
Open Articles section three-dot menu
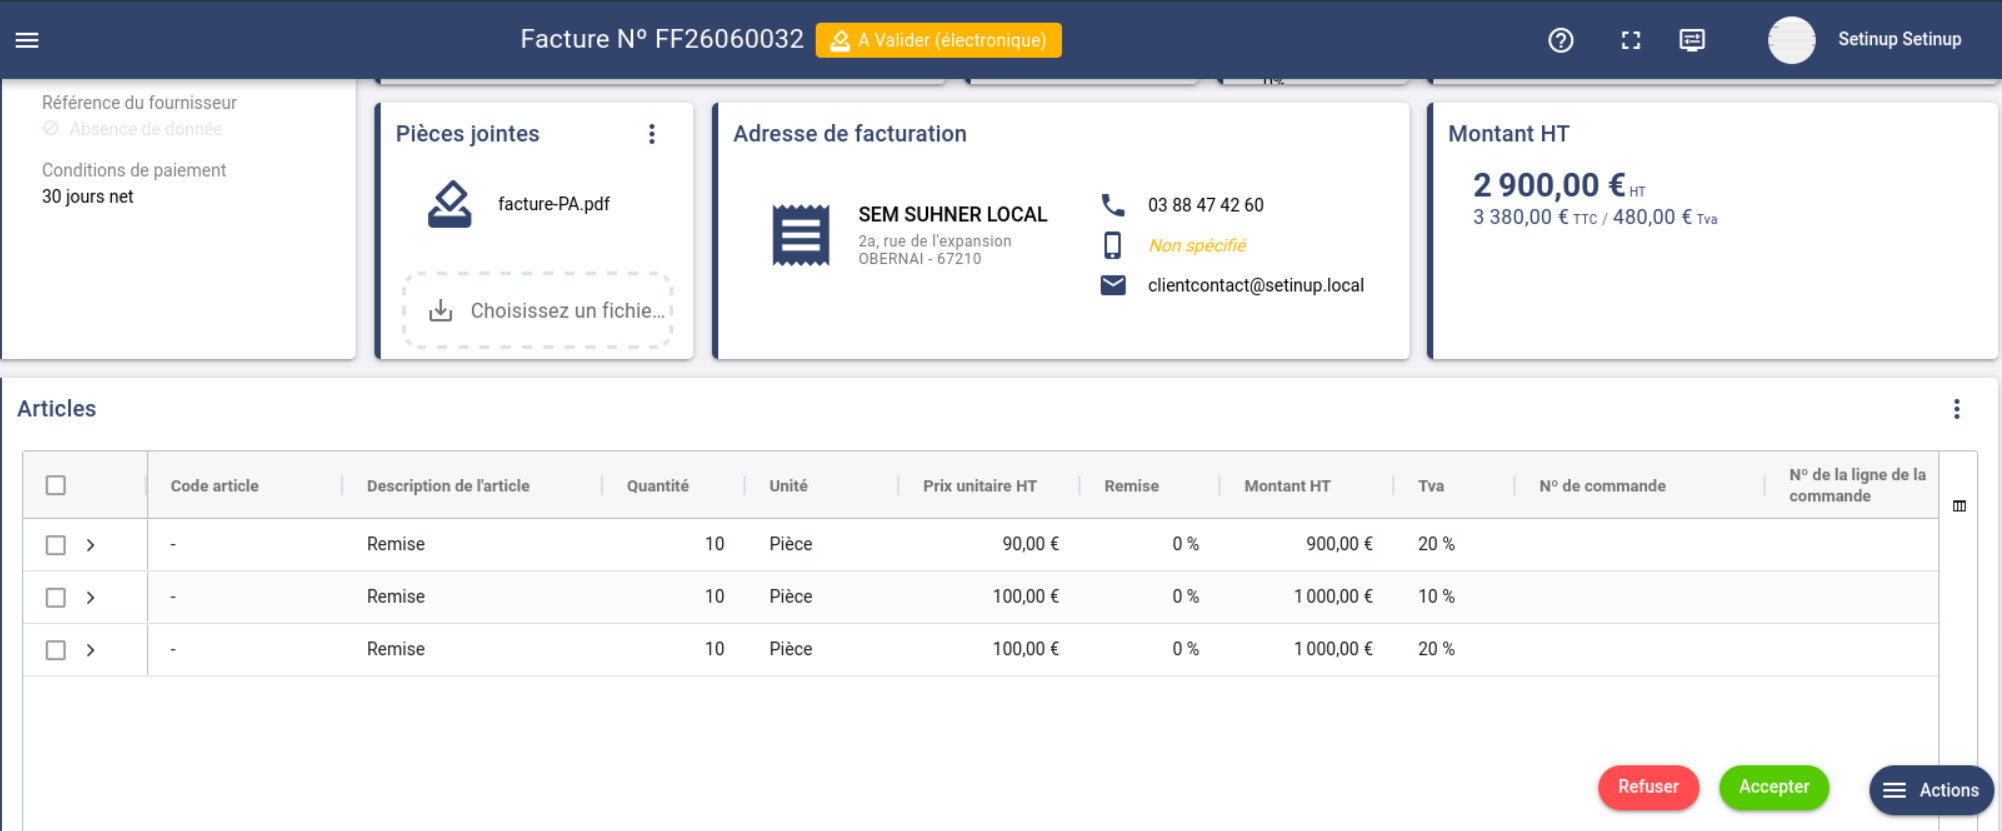[1957, 409]
